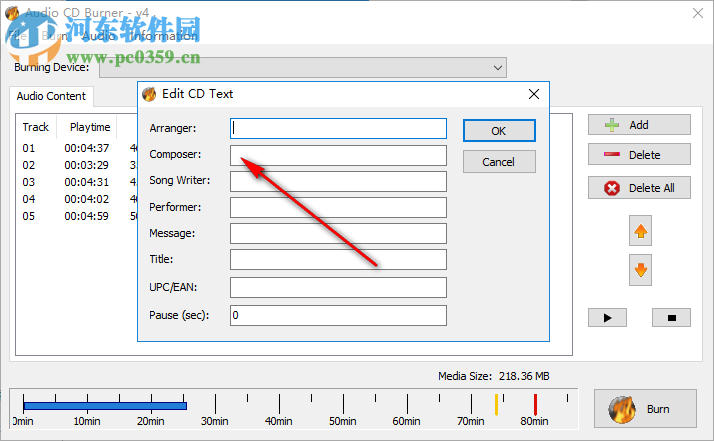Select track 03 row
Image resolution: width=714 pixels, height=441 pixels.
[76, 182]
